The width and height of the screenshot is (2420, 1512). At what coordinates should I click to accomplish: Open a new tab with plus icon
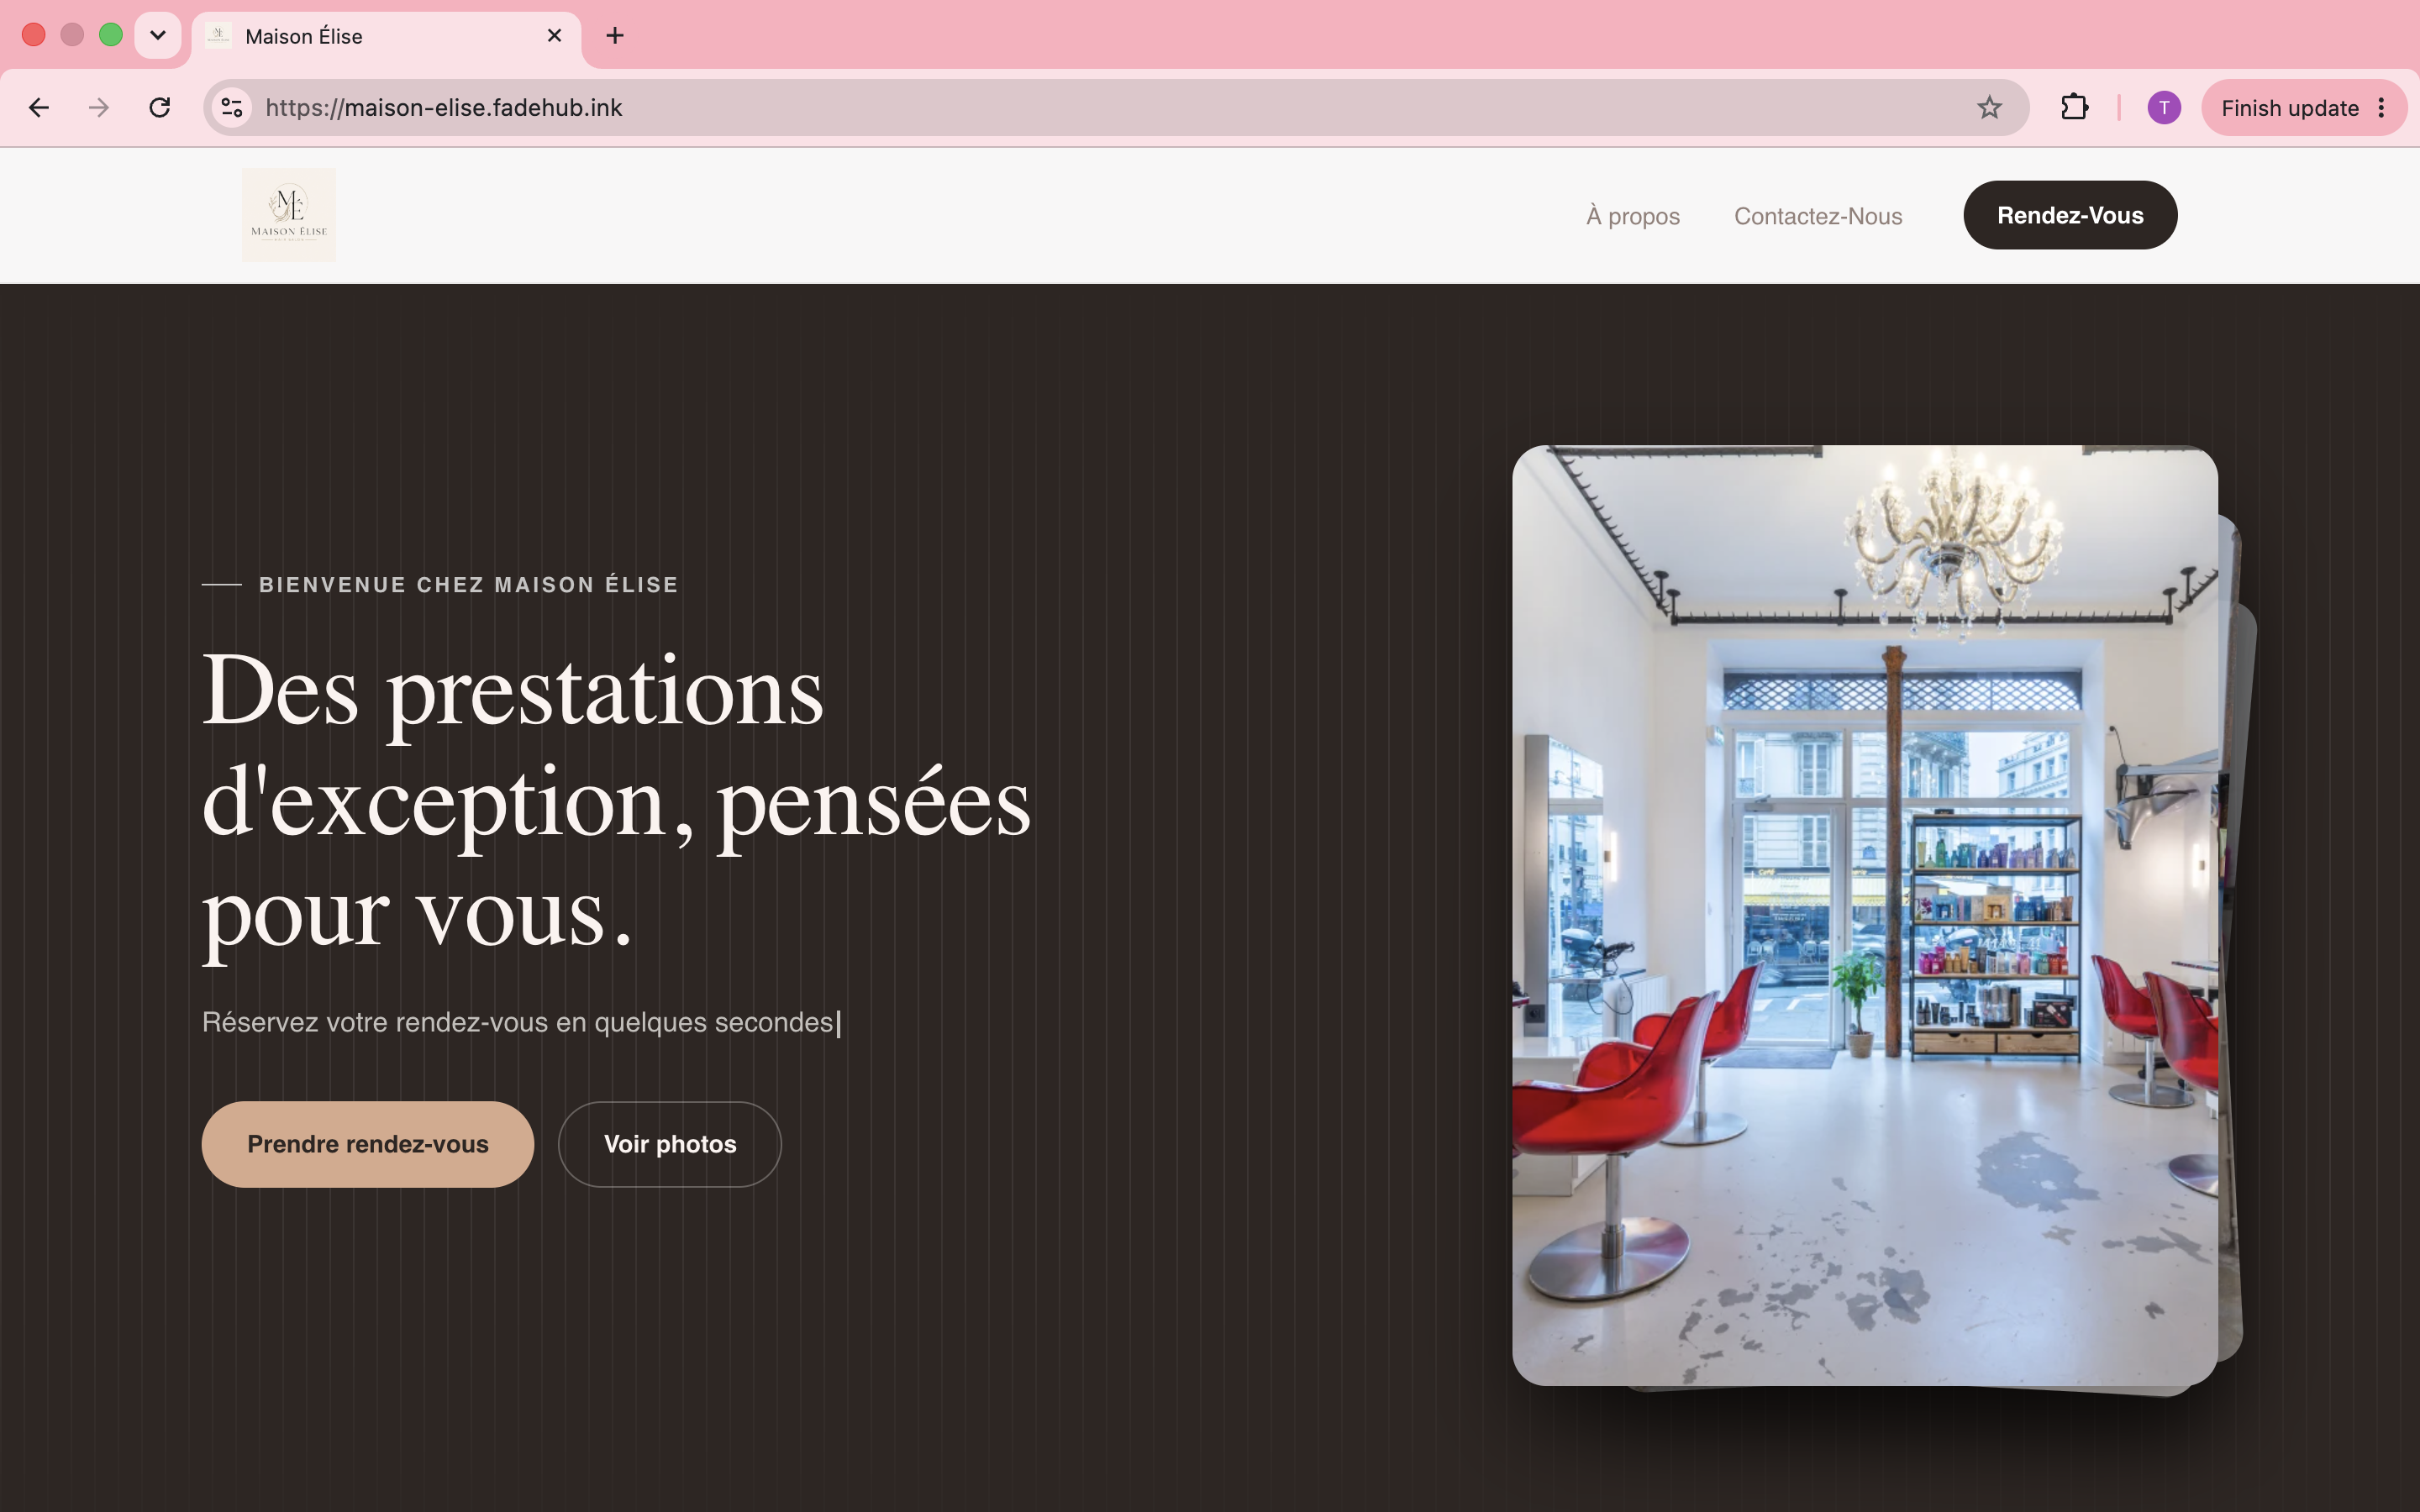tap(615, 36)
